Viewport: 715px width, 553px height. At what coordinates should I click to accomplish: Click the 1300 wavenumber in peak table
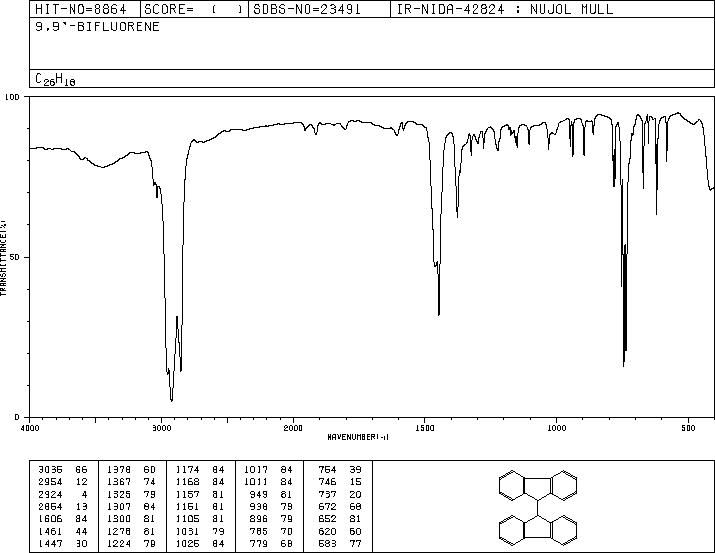coord(119,519)
